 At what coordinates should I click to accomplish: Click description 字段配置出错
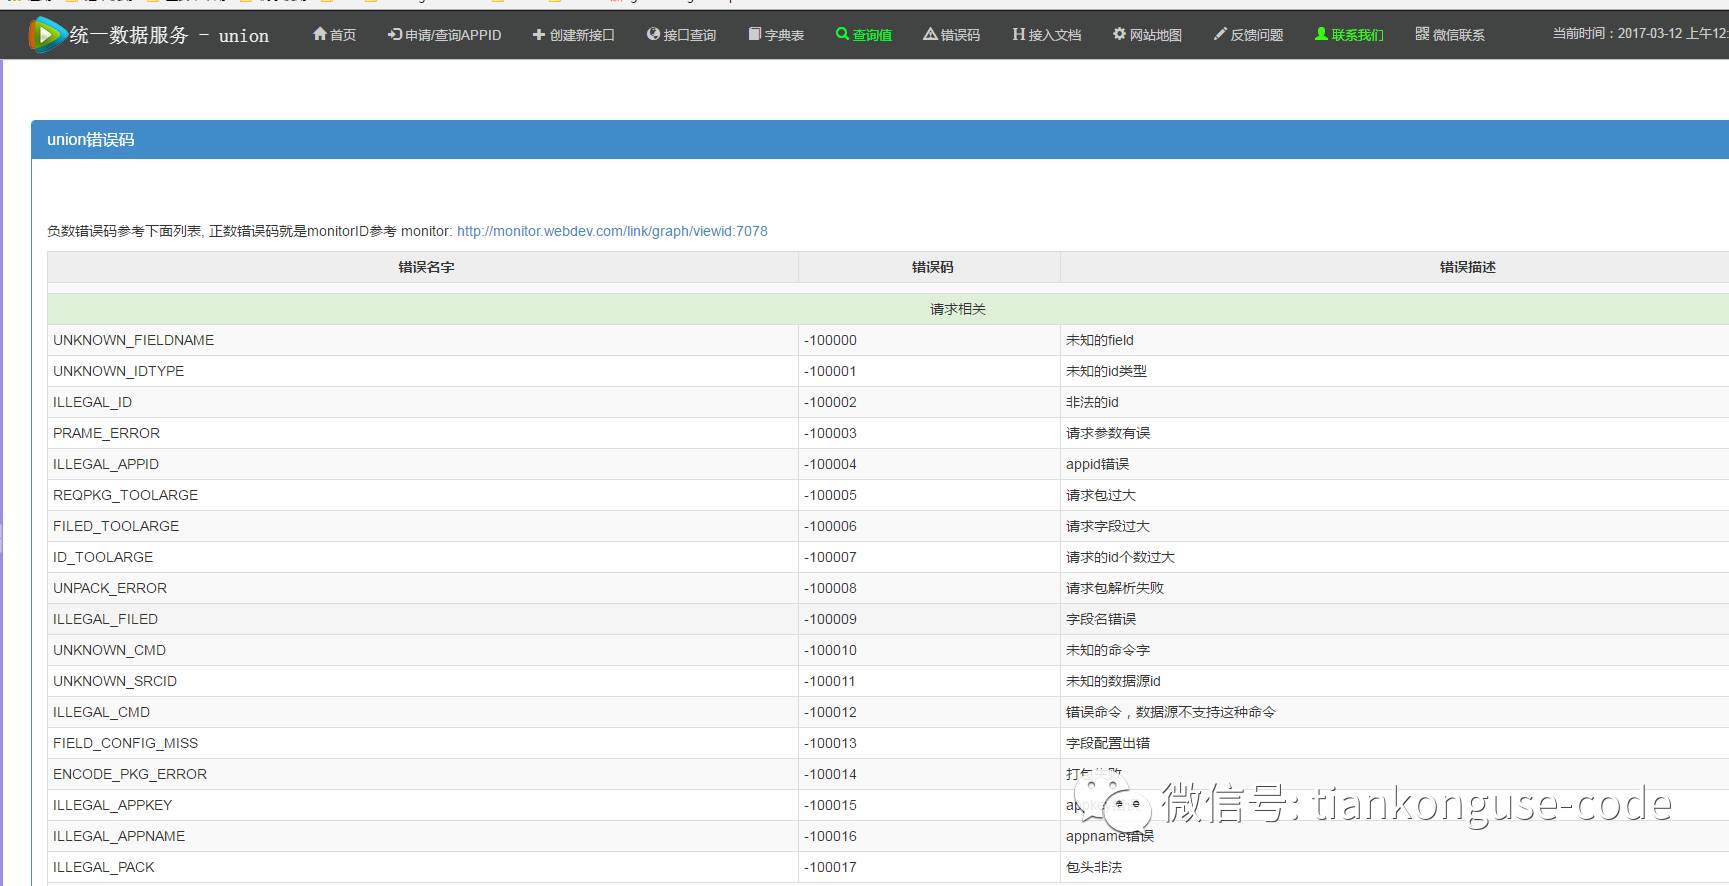pyautogui.click(x=1108, y=743)
